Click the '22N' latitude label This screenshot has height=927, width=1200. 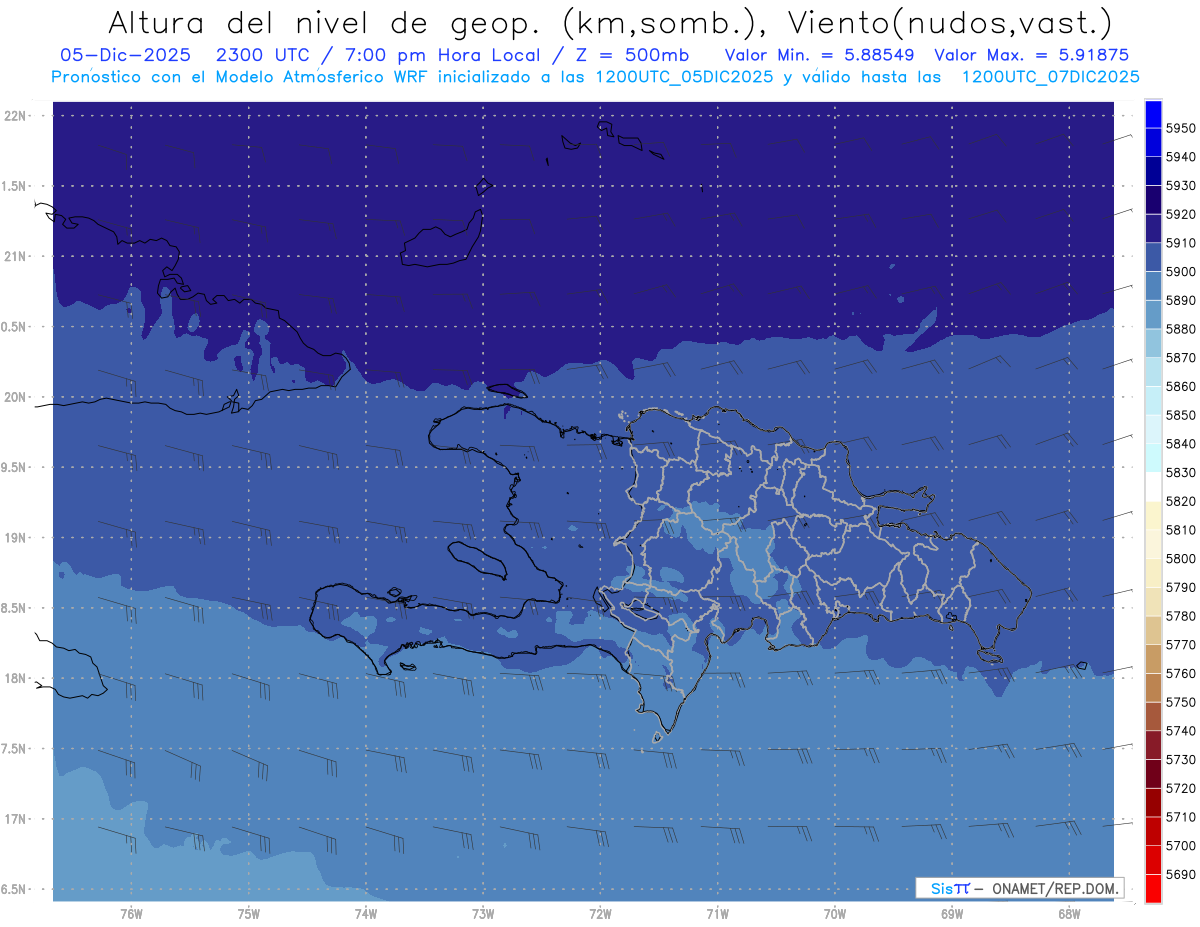pyautogui.click(x=16, y=116)
